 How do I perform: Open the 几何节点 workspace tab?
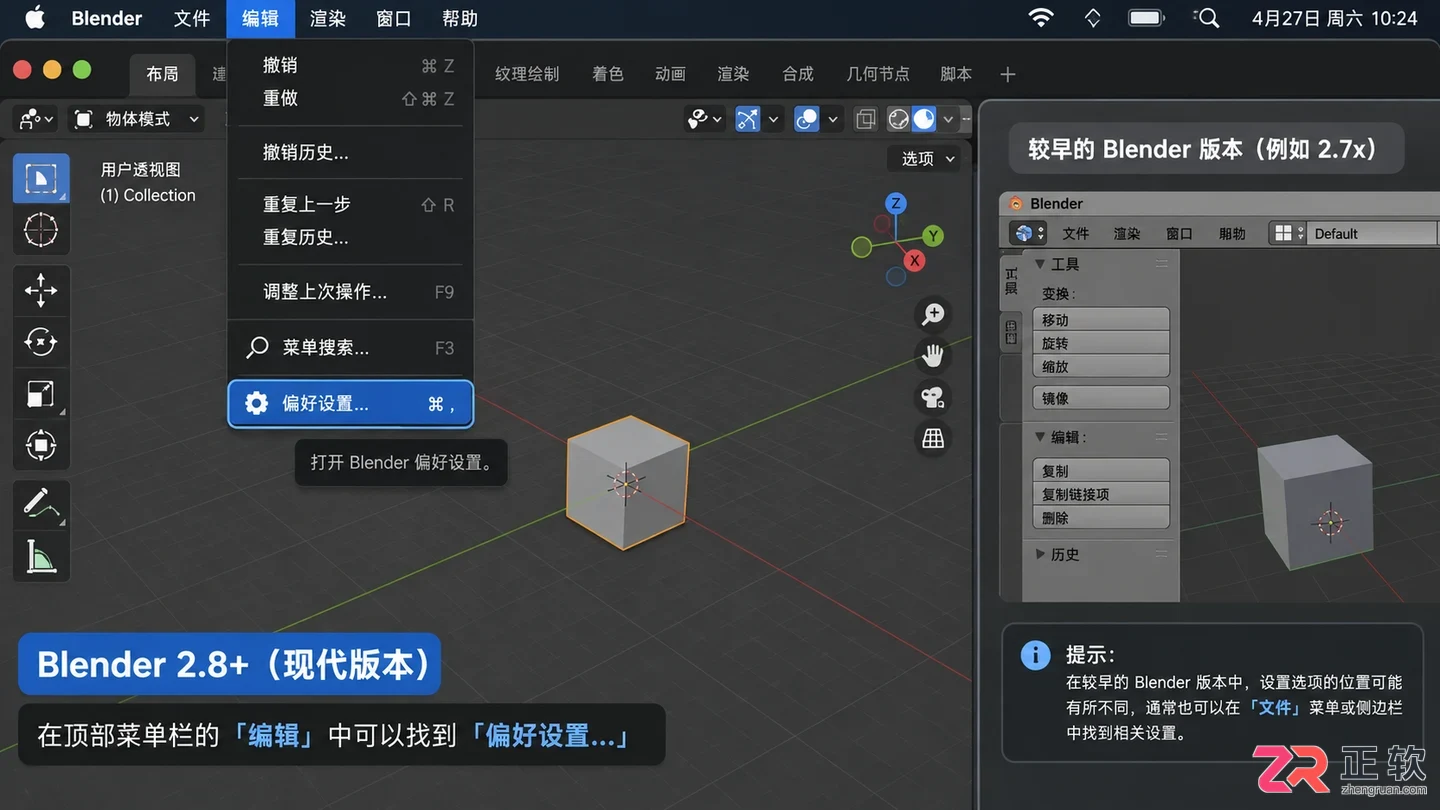(x=878, y=74)
